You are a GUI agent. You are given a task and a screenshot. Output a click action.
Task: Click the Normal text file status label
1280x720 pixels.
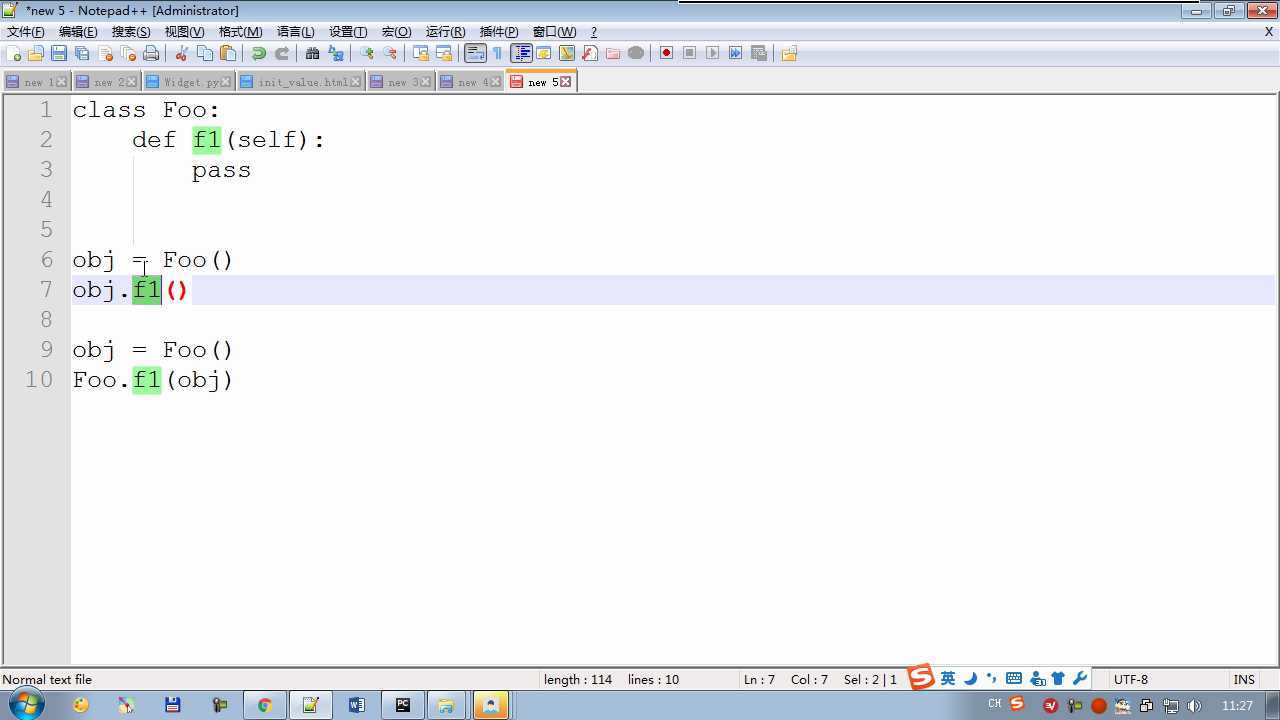click(47, 679)
